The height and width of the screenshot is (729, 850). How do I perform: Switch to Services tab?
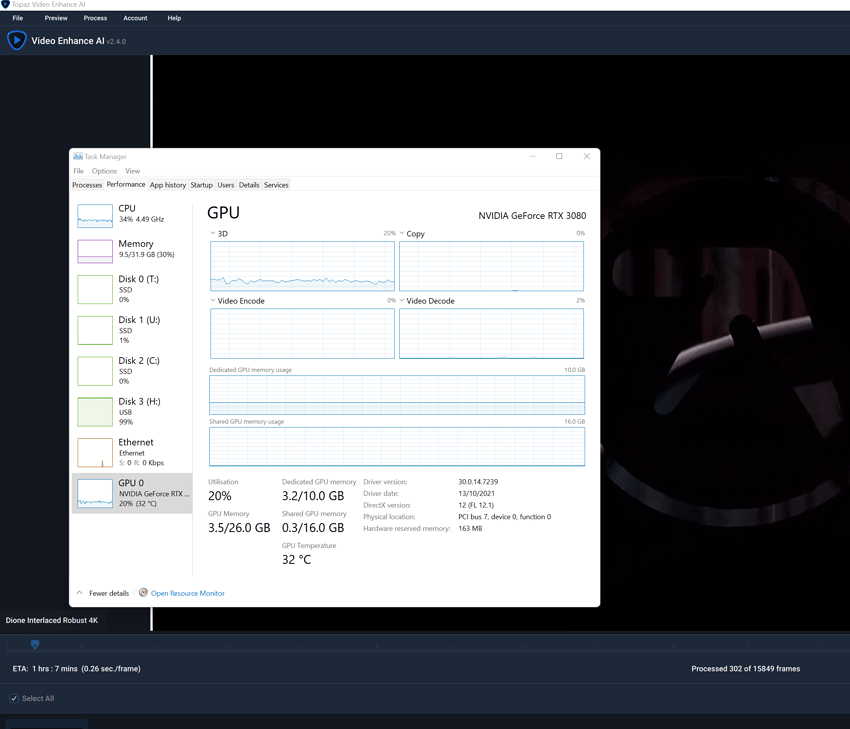click(x=276, y=185)
